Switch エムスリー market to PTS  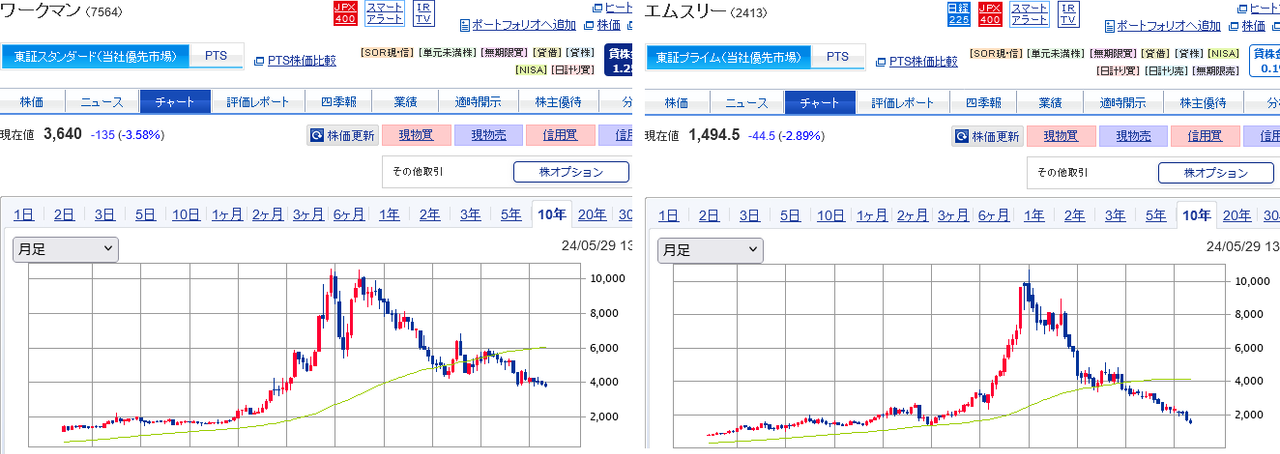838,57
